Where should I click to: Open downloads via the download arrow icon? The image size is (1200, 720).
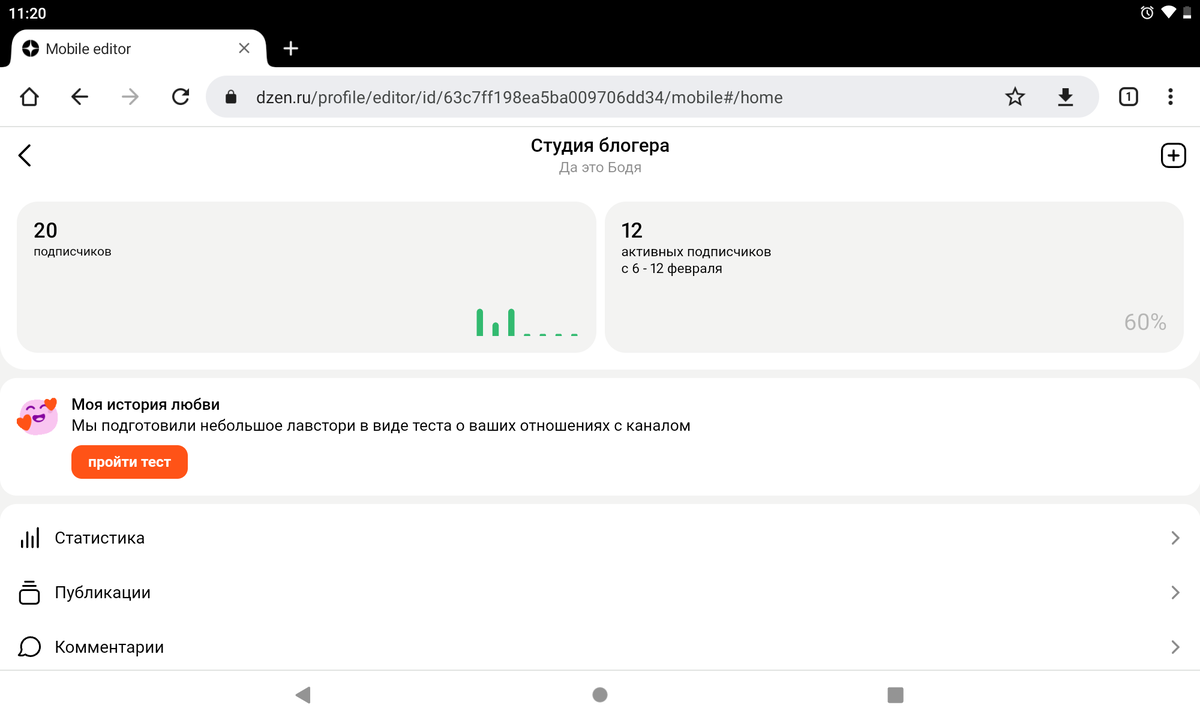coord(1064,97)
